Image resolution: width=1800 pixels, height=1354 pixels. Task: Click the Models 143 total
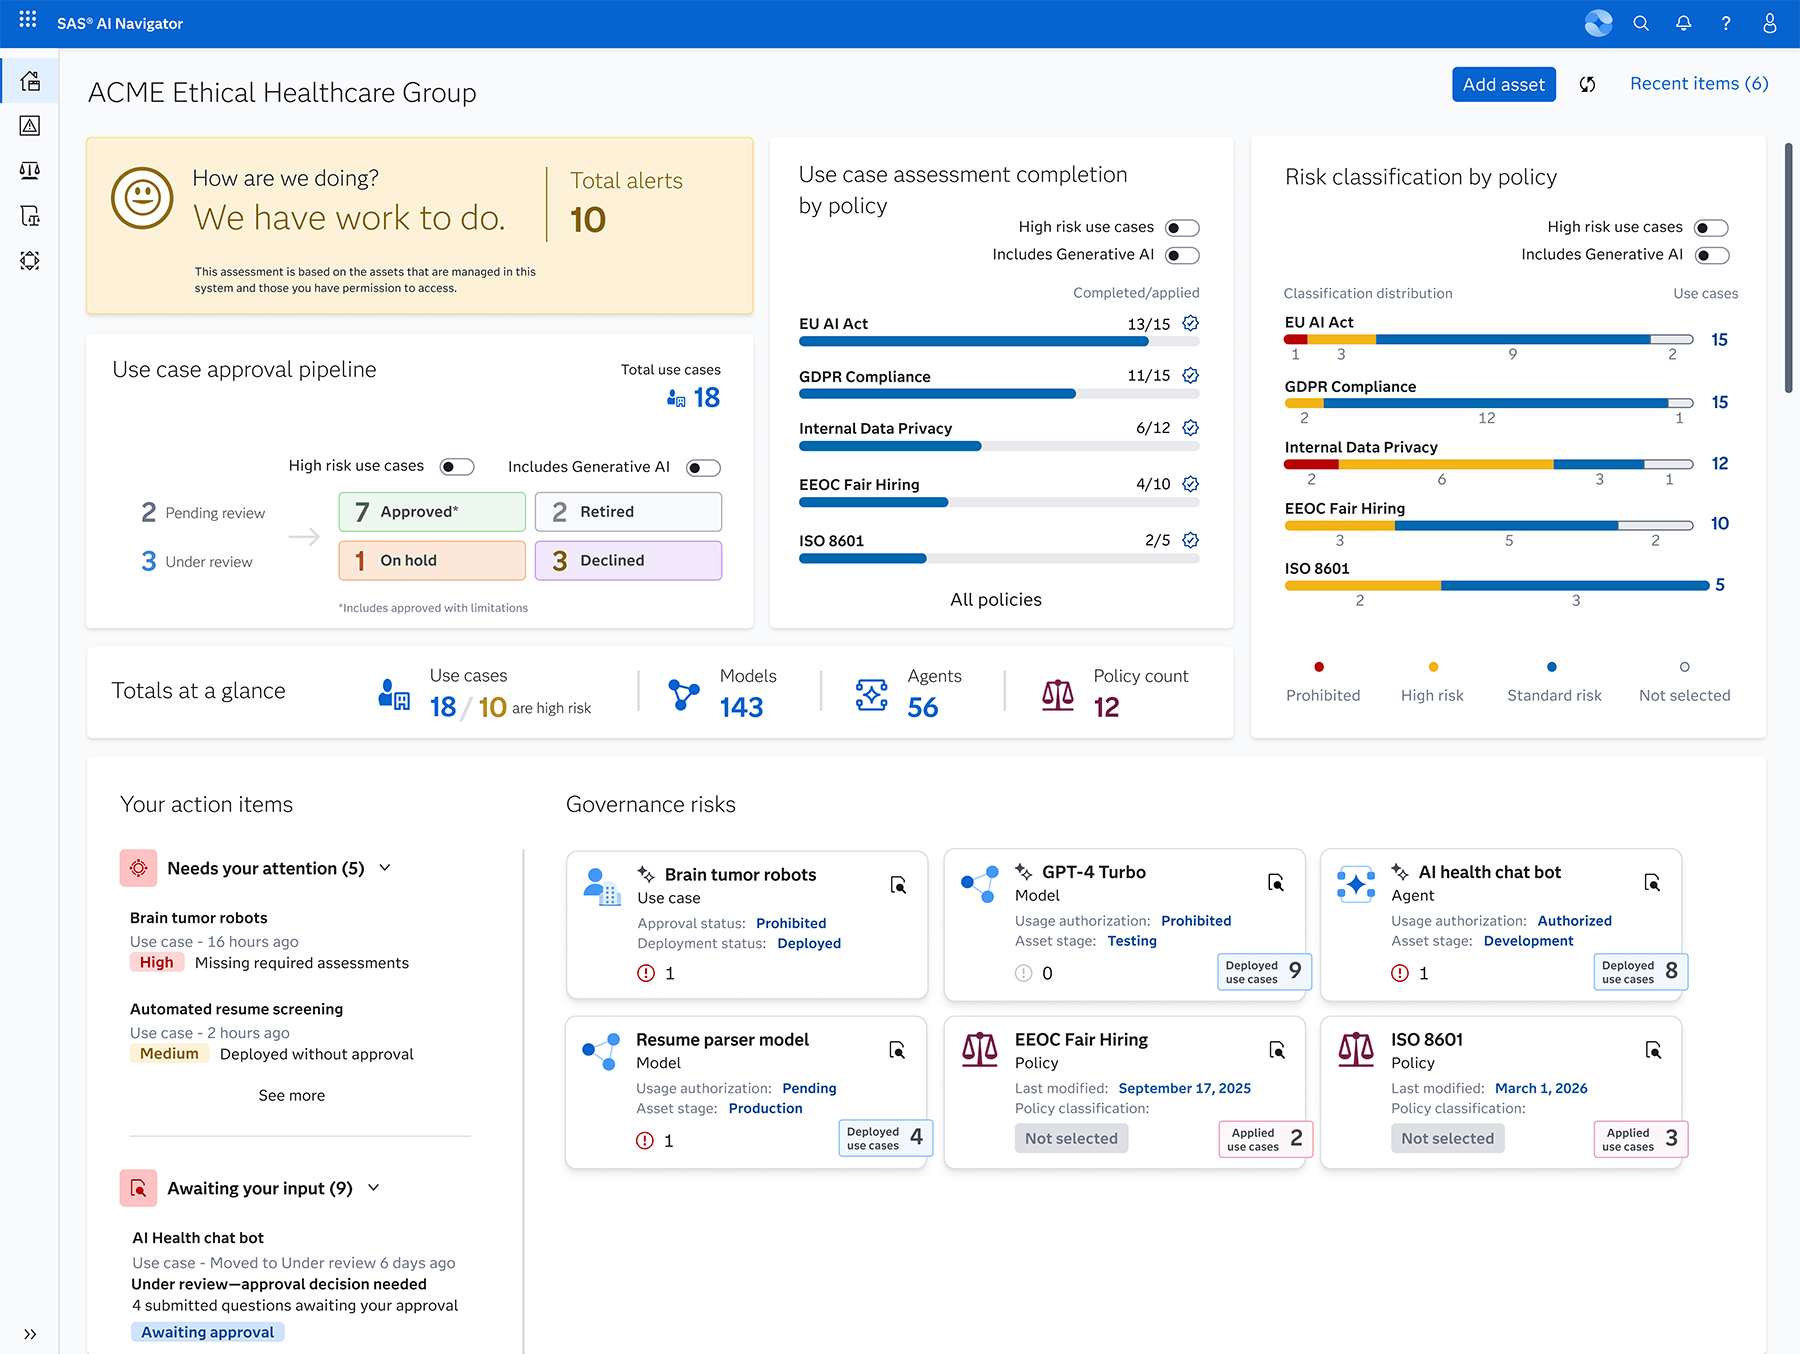coord(741,708)
